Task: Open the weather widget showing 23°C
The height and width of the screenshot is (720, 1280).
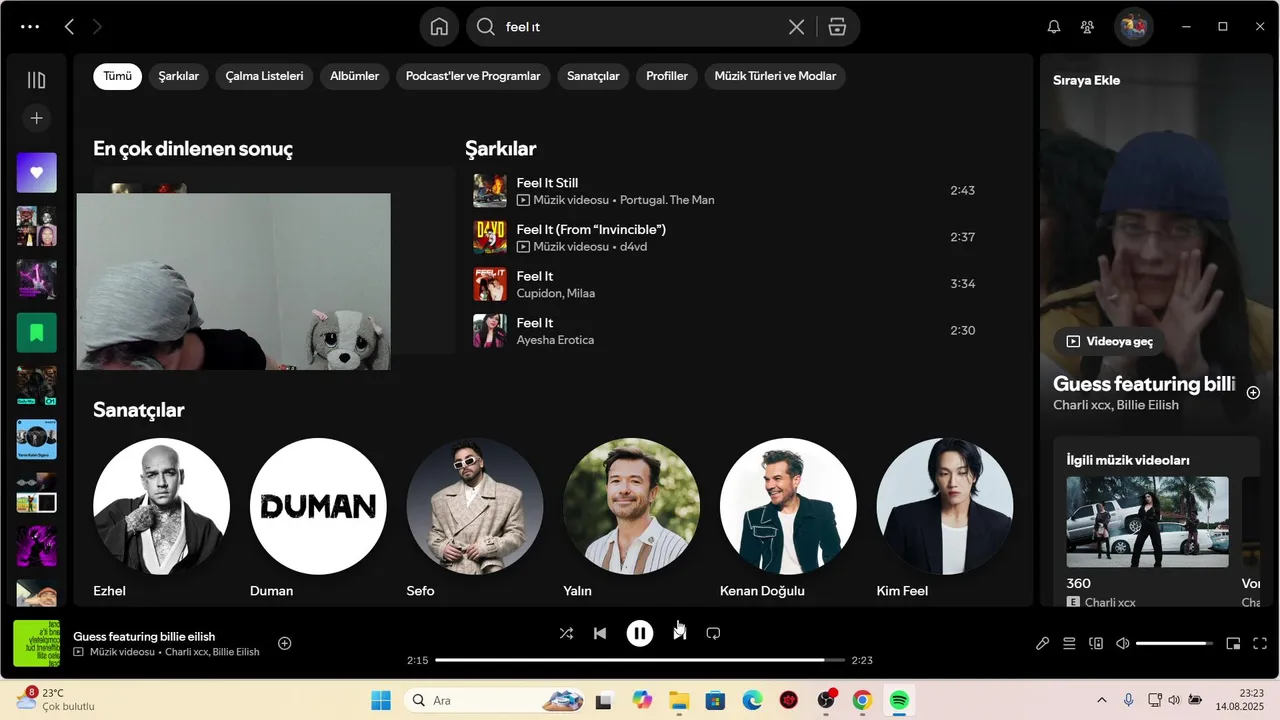Action: tap(56, 699)
